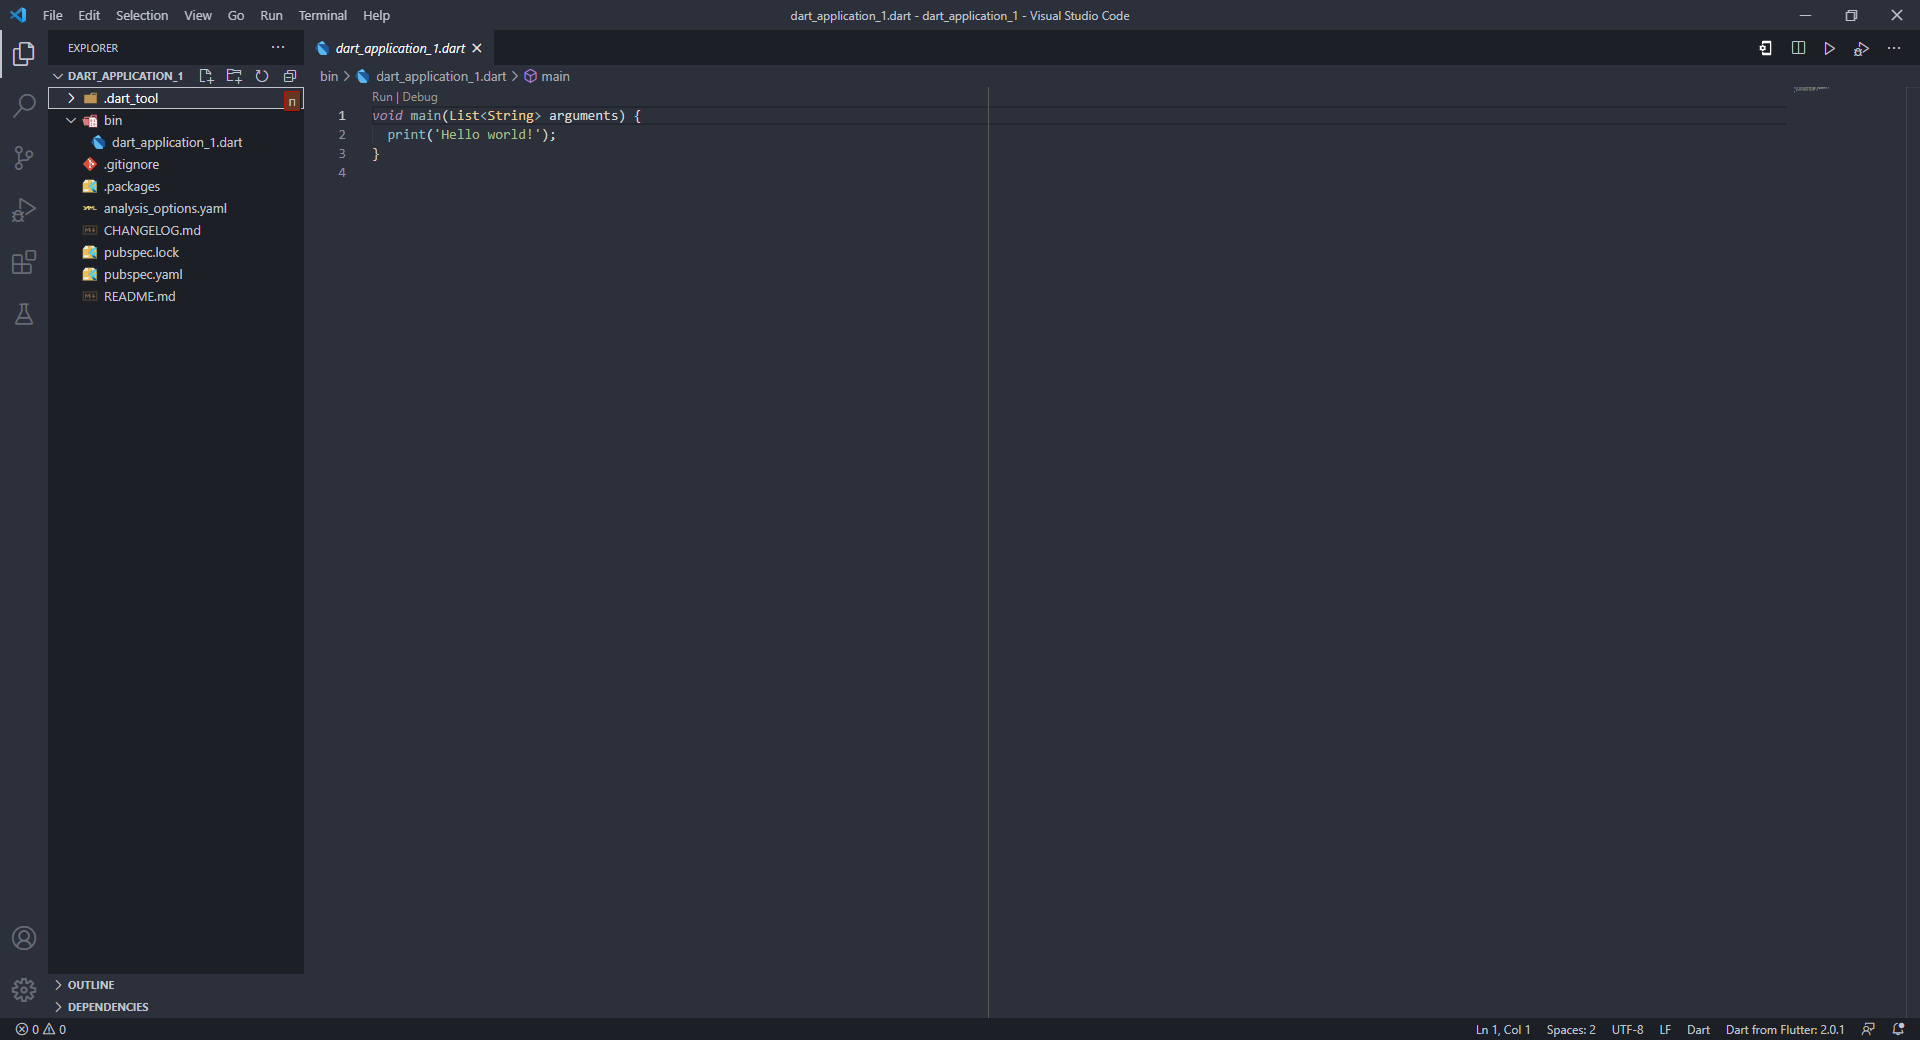
Task: Run the Dart file with play icon
Action: (x=1829, y=48)
